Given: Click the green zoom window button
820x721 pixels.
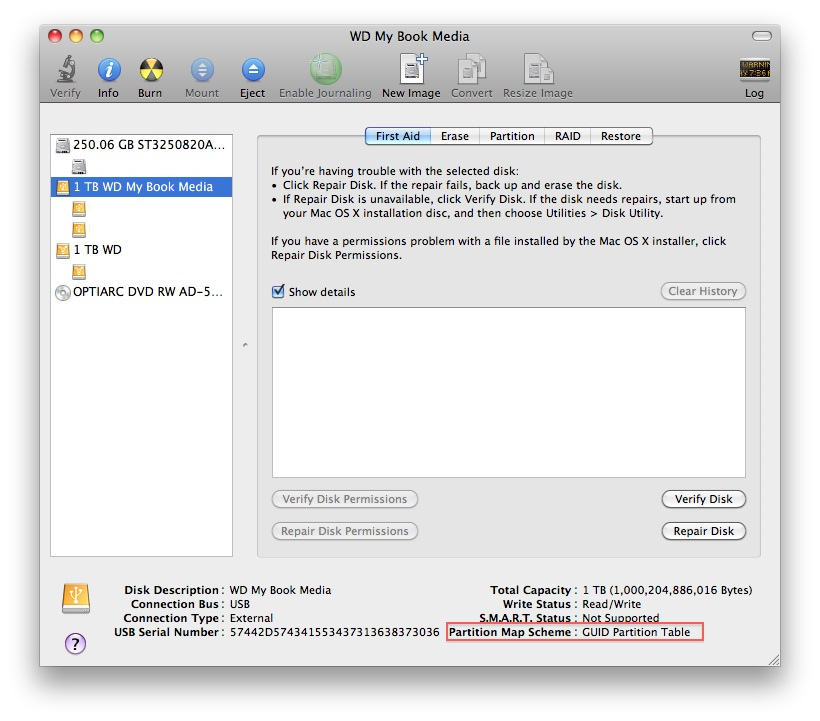Looking at the screenshot, I should click(x=97, y=36).
